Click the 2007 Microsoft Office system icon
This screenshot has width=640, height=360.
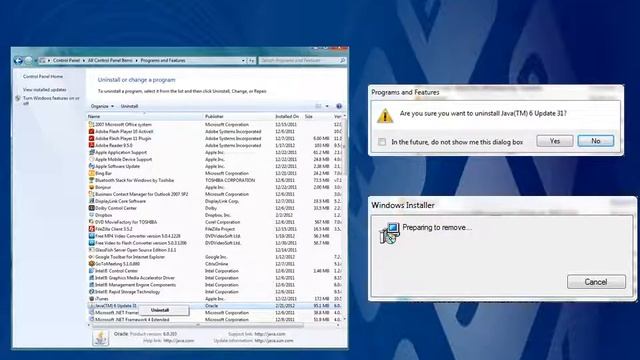coord(91,124)
